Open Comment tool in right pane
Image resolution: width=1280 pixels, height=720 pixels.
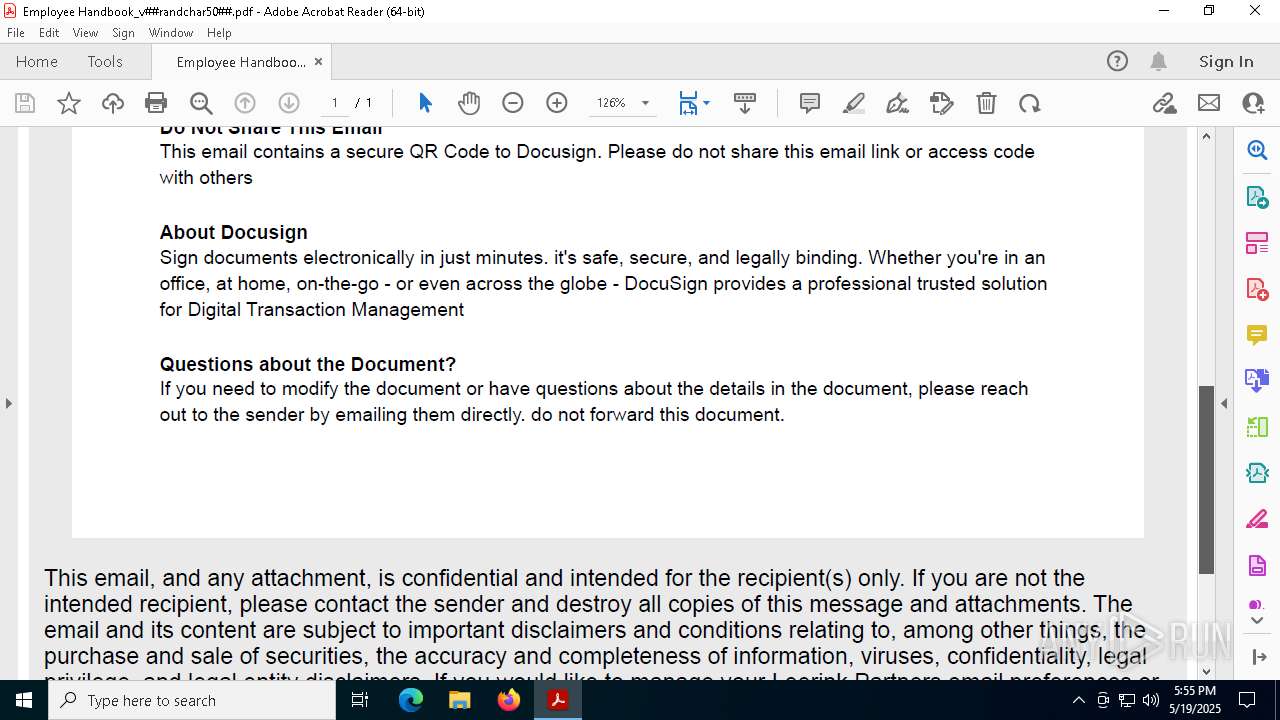pyautogui.click(x=1257, y=335)
